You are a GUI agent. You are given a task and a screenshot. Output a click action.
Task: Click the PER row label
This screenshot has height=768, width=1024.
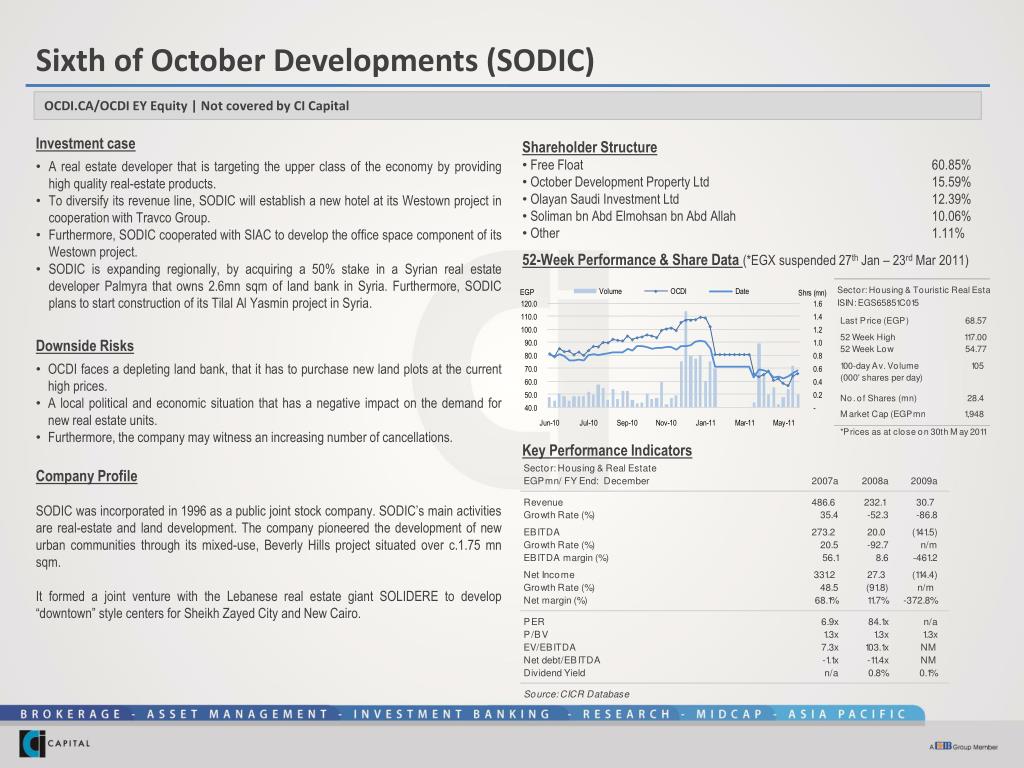coord(534,622)
